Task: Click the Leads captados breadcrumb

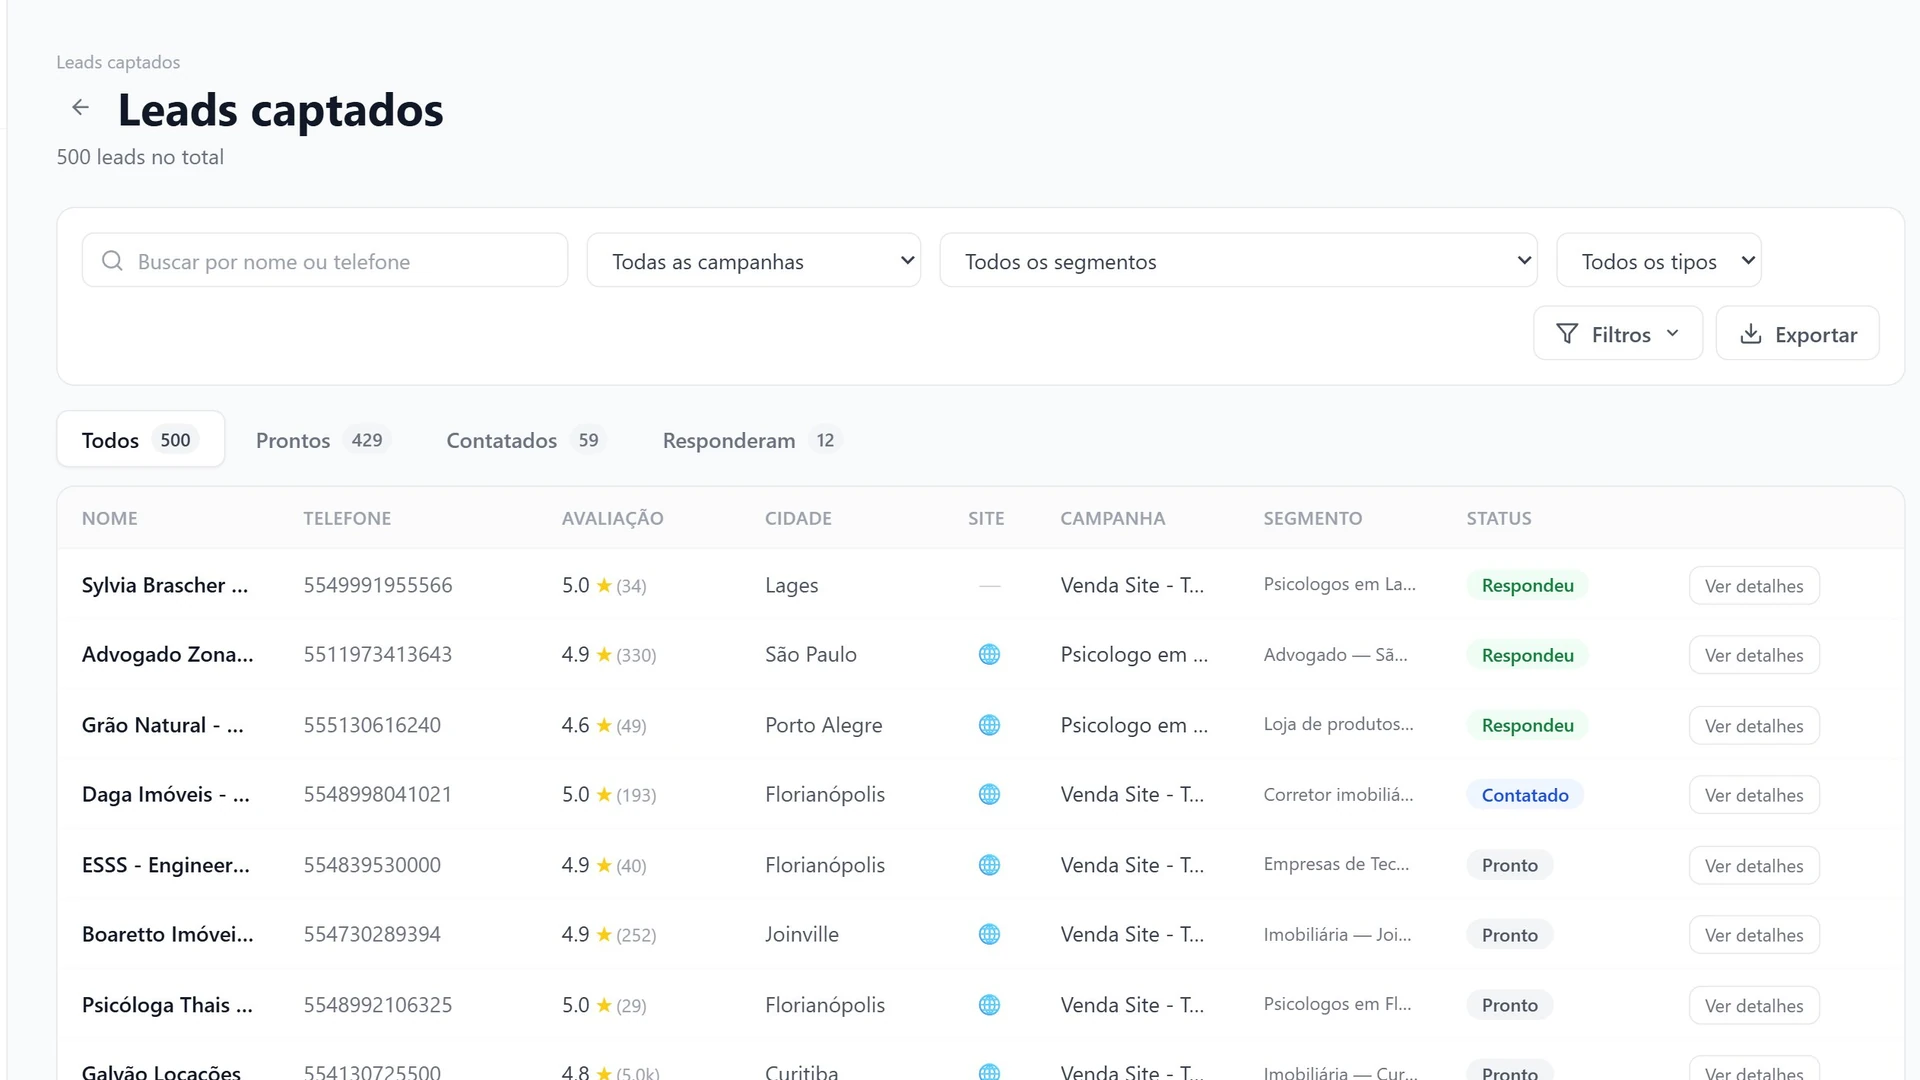Action: [118, 62]
